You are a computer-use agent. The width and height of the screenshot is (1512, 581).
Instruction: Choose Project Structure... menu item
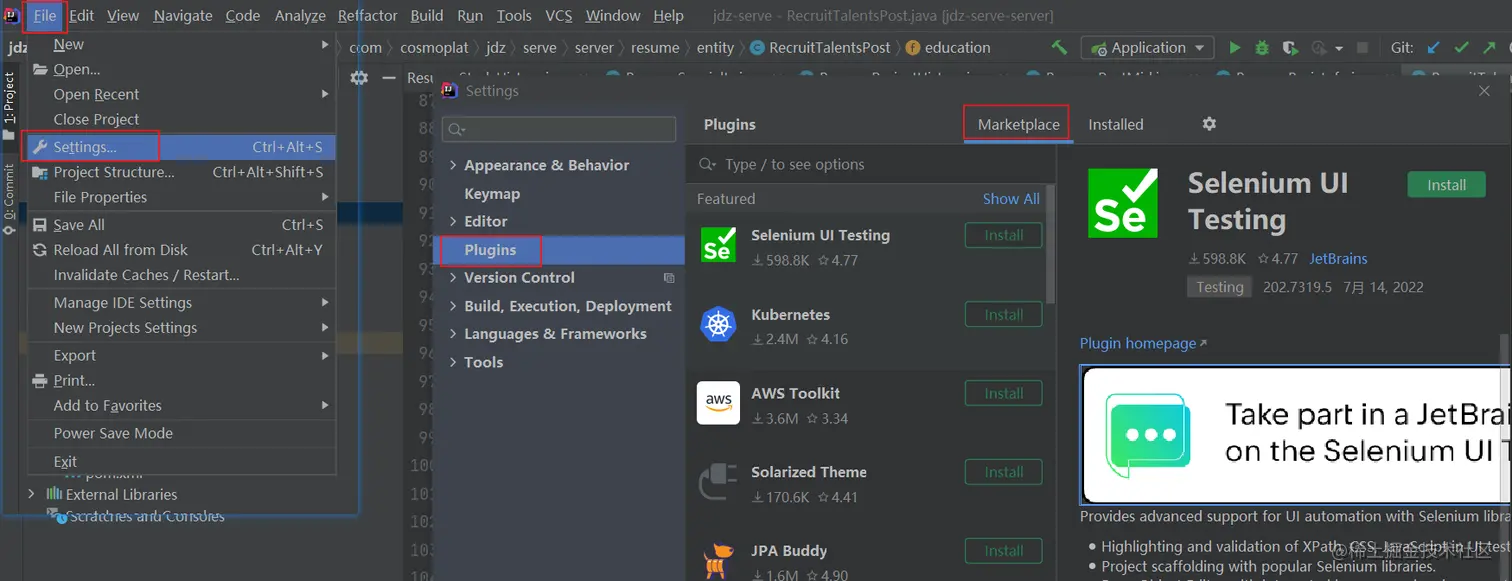[x=181, y=172]
